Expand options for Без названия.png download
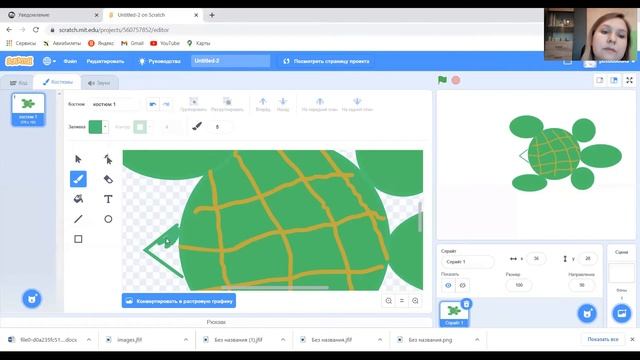This screenshot has height=360, width=640. pos(477,340)
